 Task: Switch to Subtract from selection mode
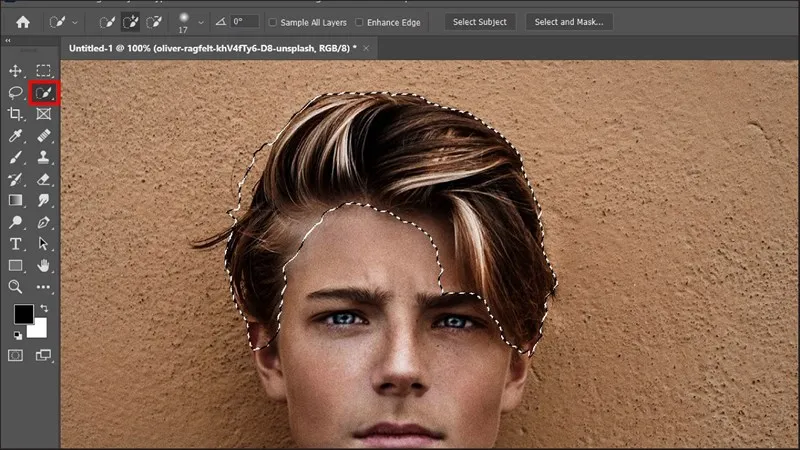[154, 21]
